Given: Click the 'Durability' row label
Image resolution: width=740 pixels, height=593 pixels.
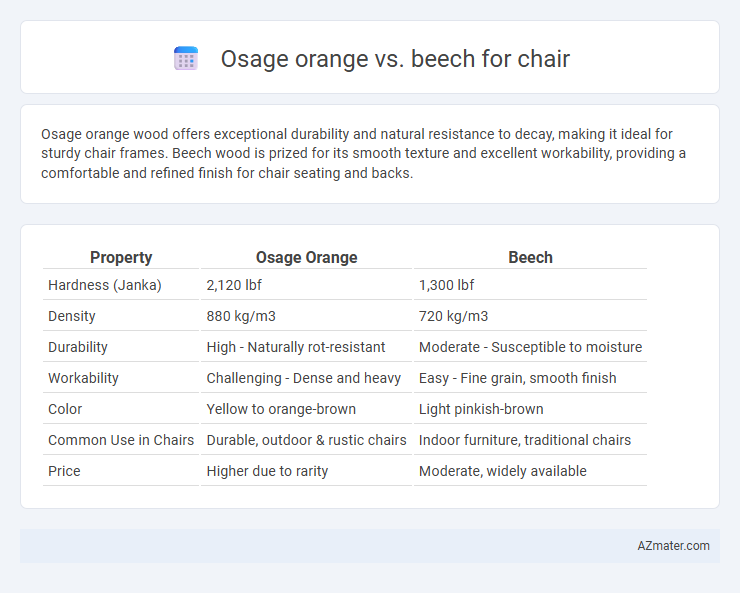Looking at the screenshot, I should (x=78, y=347).
